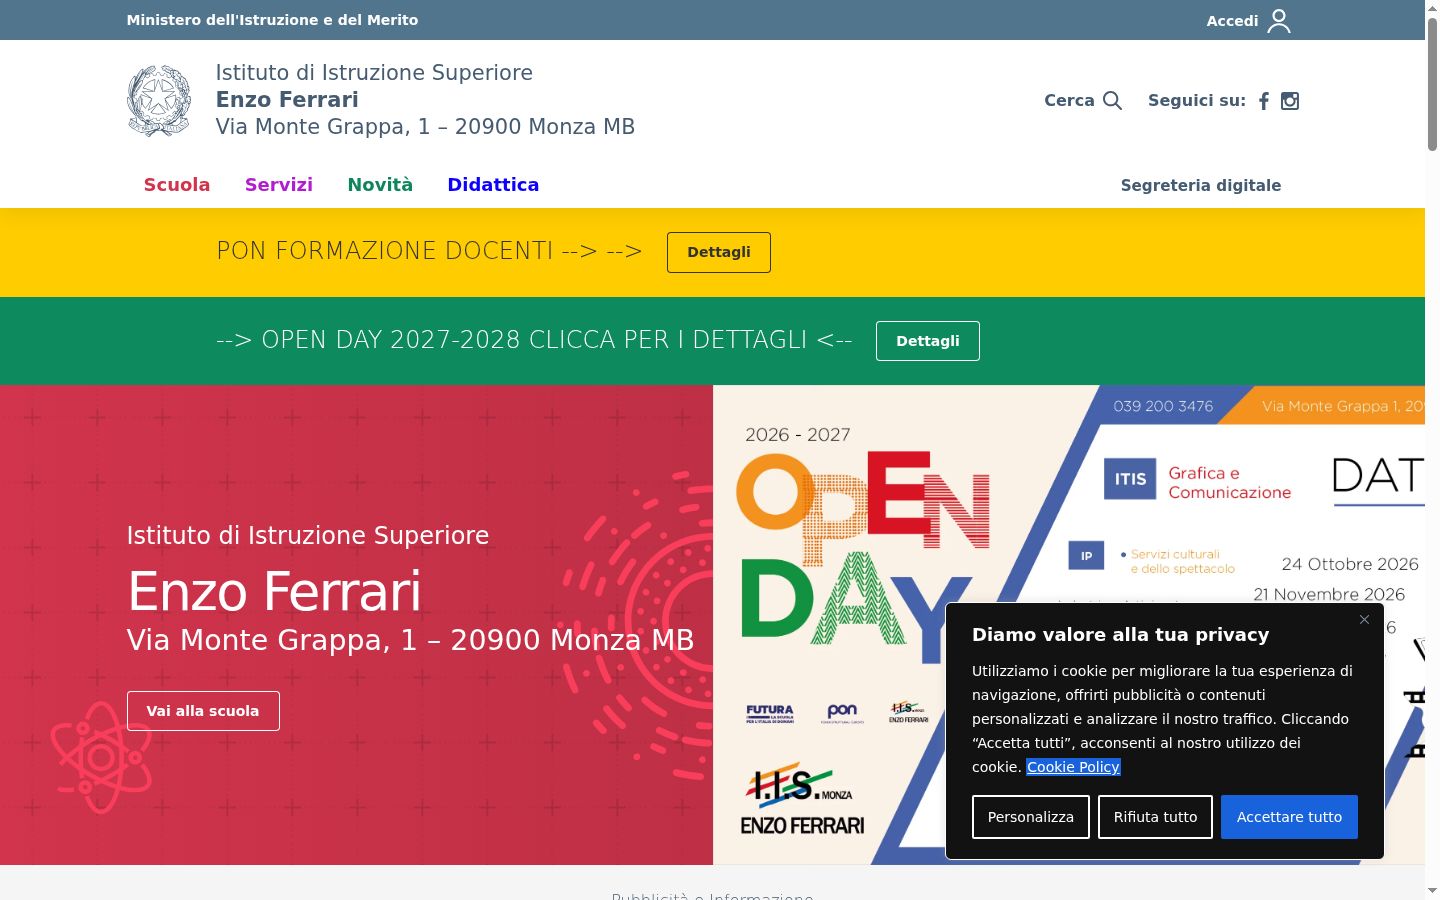
Task: Click Dettagli for Open Day 2027-2028
Action: [x=928, y=341]
